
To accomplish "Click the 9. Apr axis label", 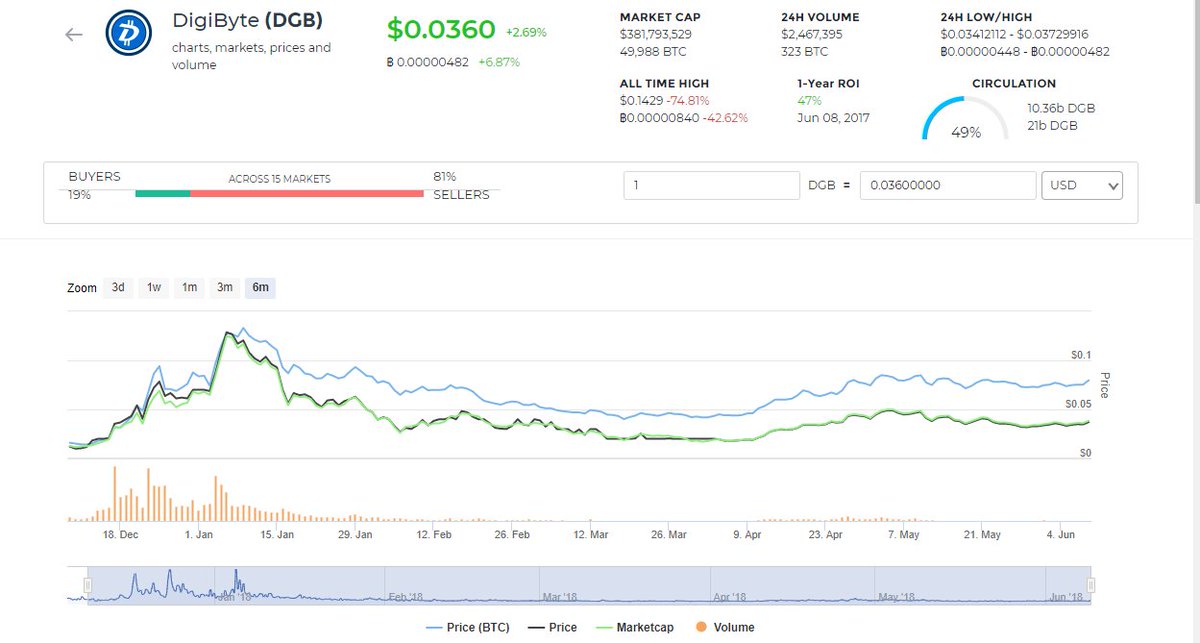I will pos(746,535).
